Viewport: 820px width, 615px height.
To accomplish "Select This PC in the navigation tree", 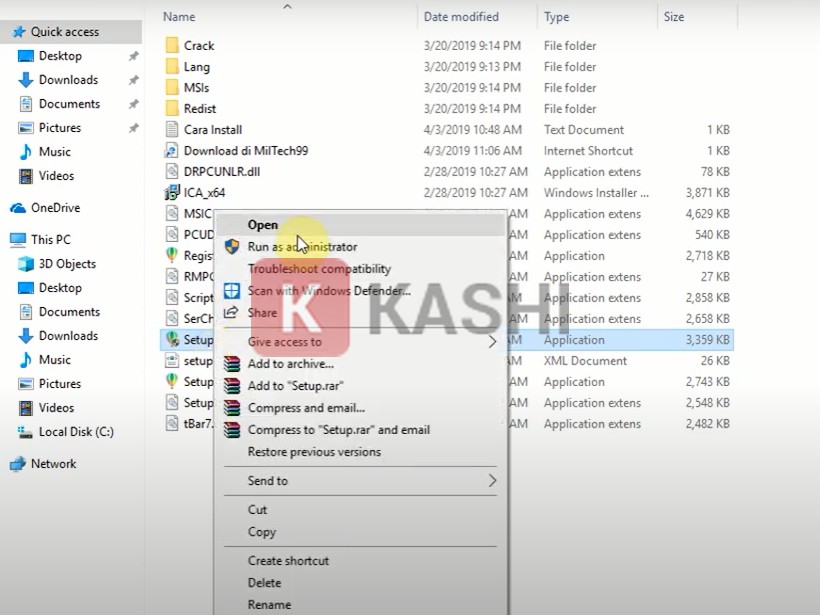I will 50,240.
